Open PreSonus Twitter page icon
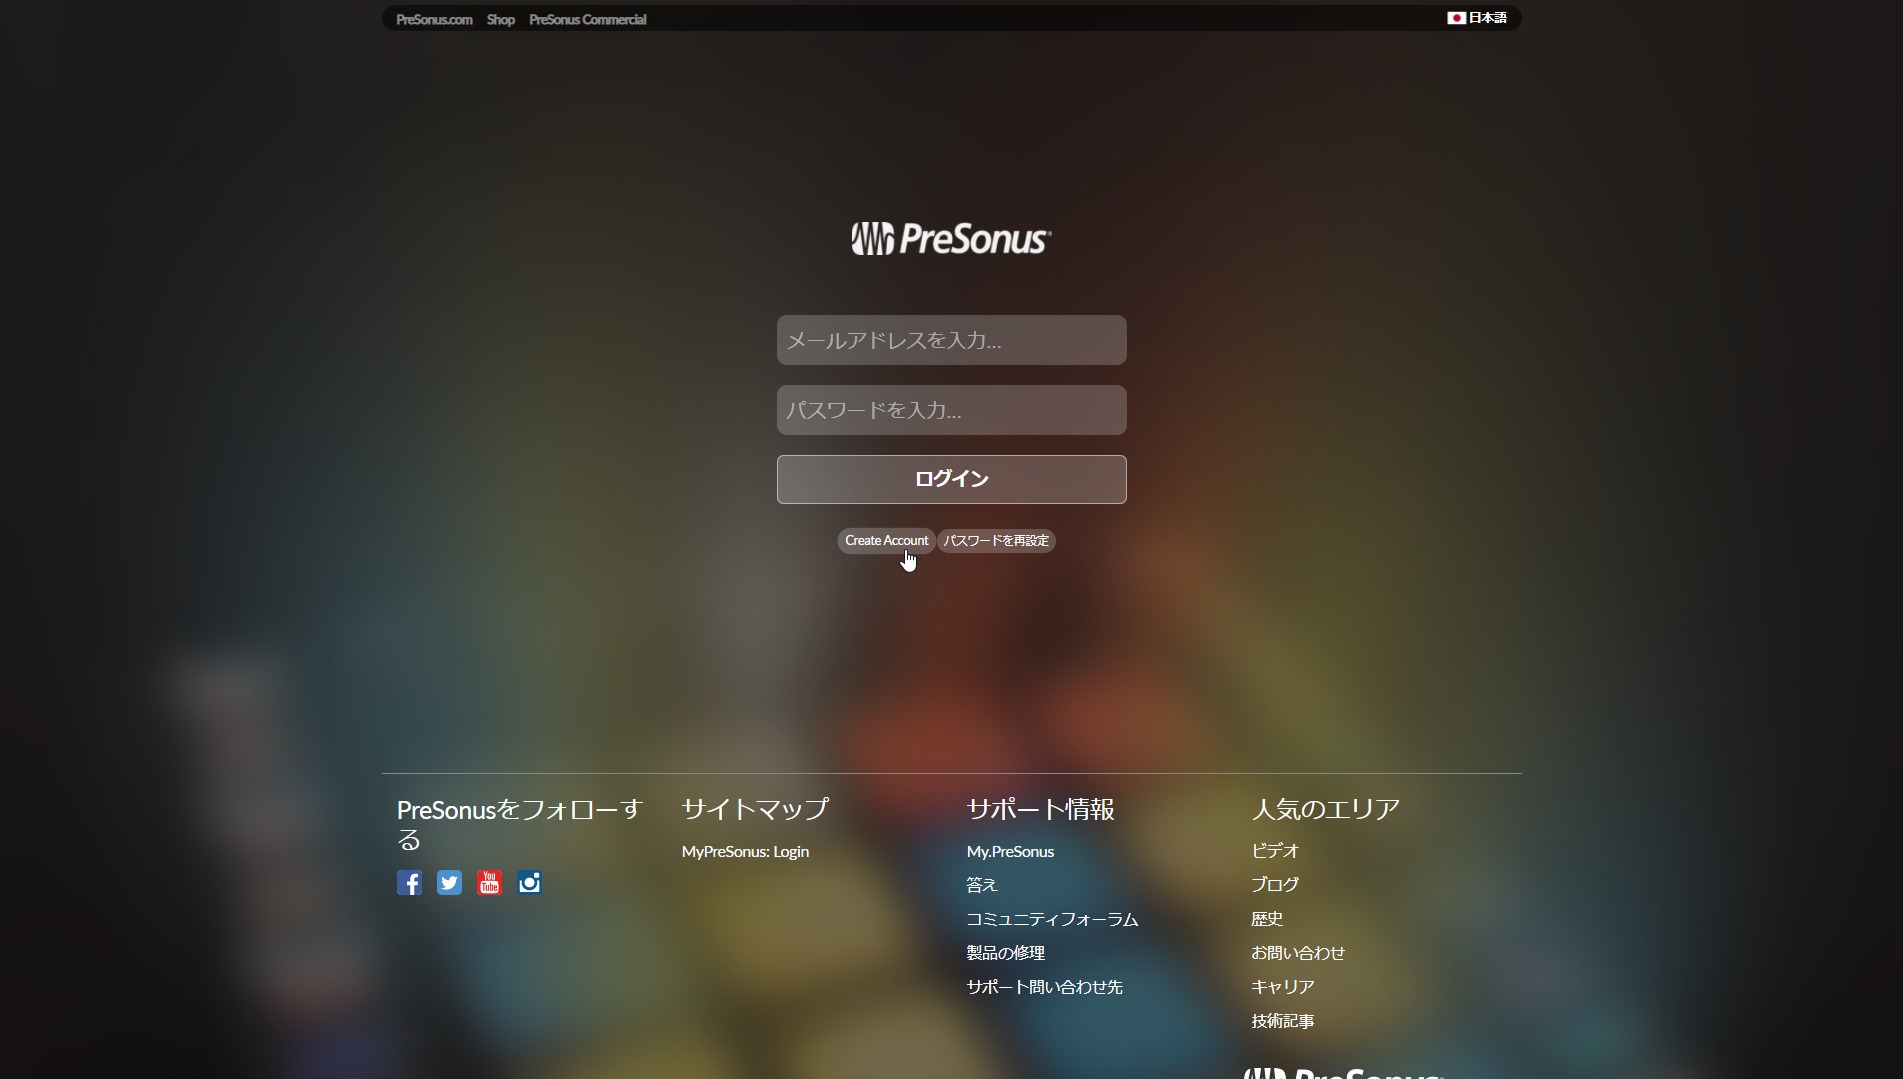The width and height of the screenshot is (1903, 1079). click(x=449, y=883)
